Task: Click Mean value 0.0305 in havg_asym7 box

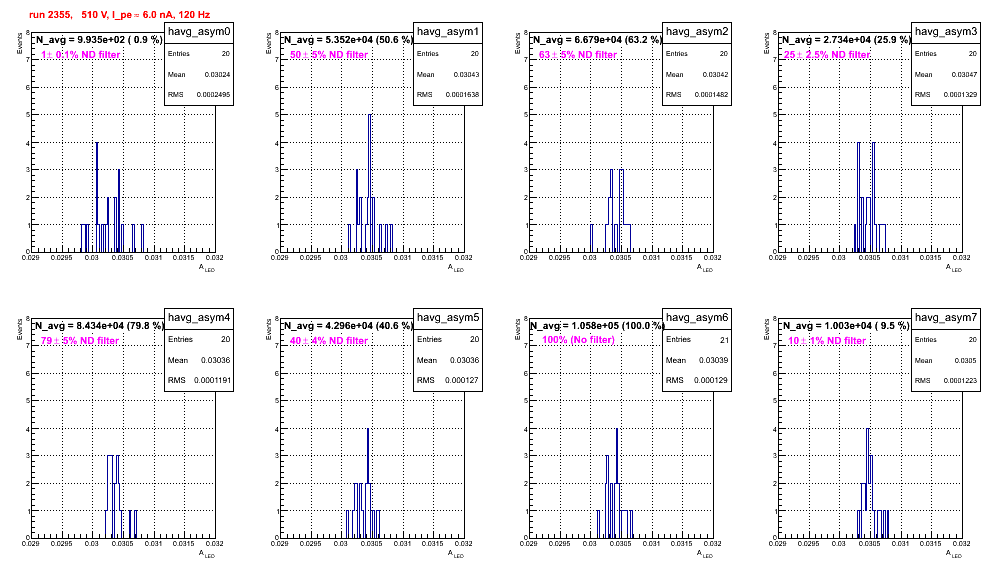Action: (966, 360)
